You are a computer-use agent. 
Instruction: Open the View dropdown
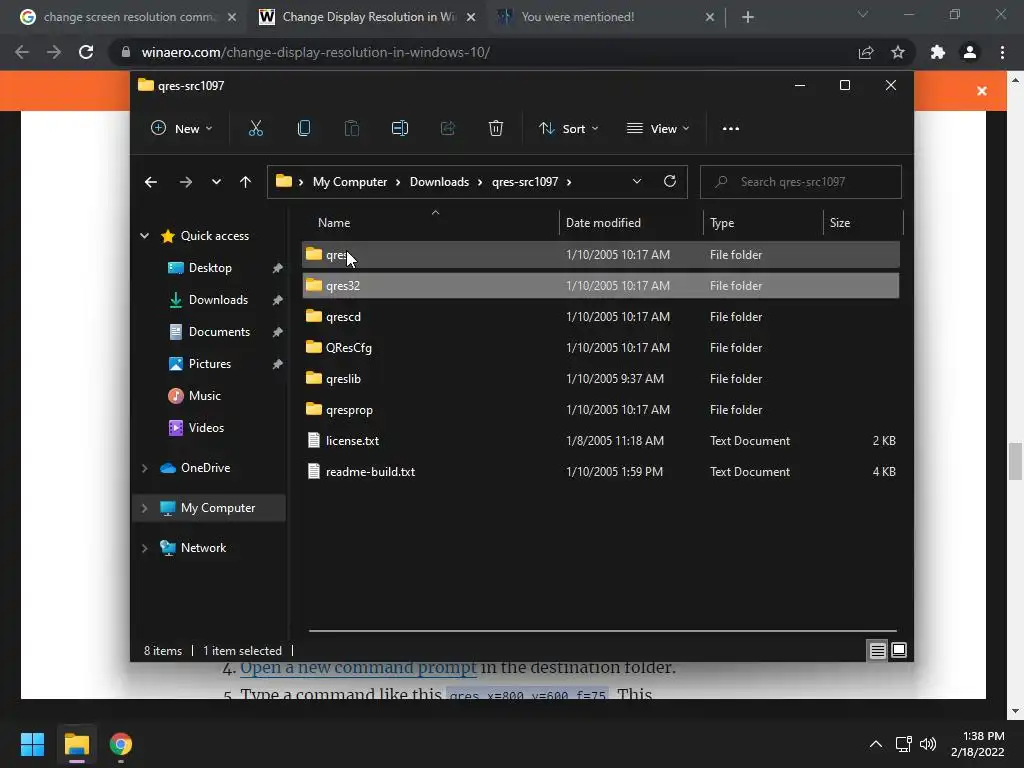(x=658, y=129)
